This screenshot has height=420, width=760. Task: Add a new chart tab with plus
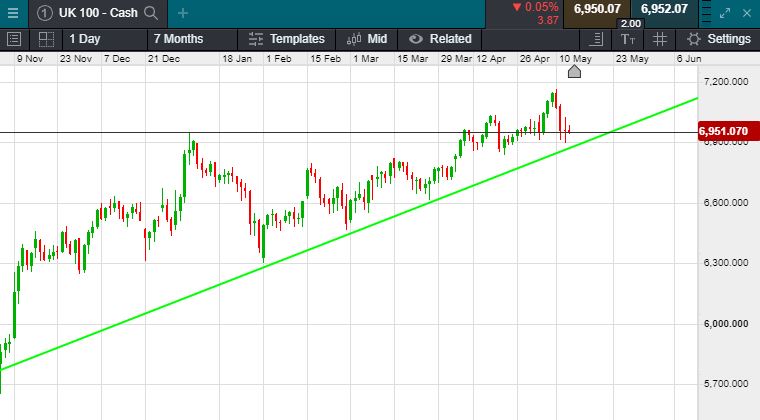tap(182, 13)
